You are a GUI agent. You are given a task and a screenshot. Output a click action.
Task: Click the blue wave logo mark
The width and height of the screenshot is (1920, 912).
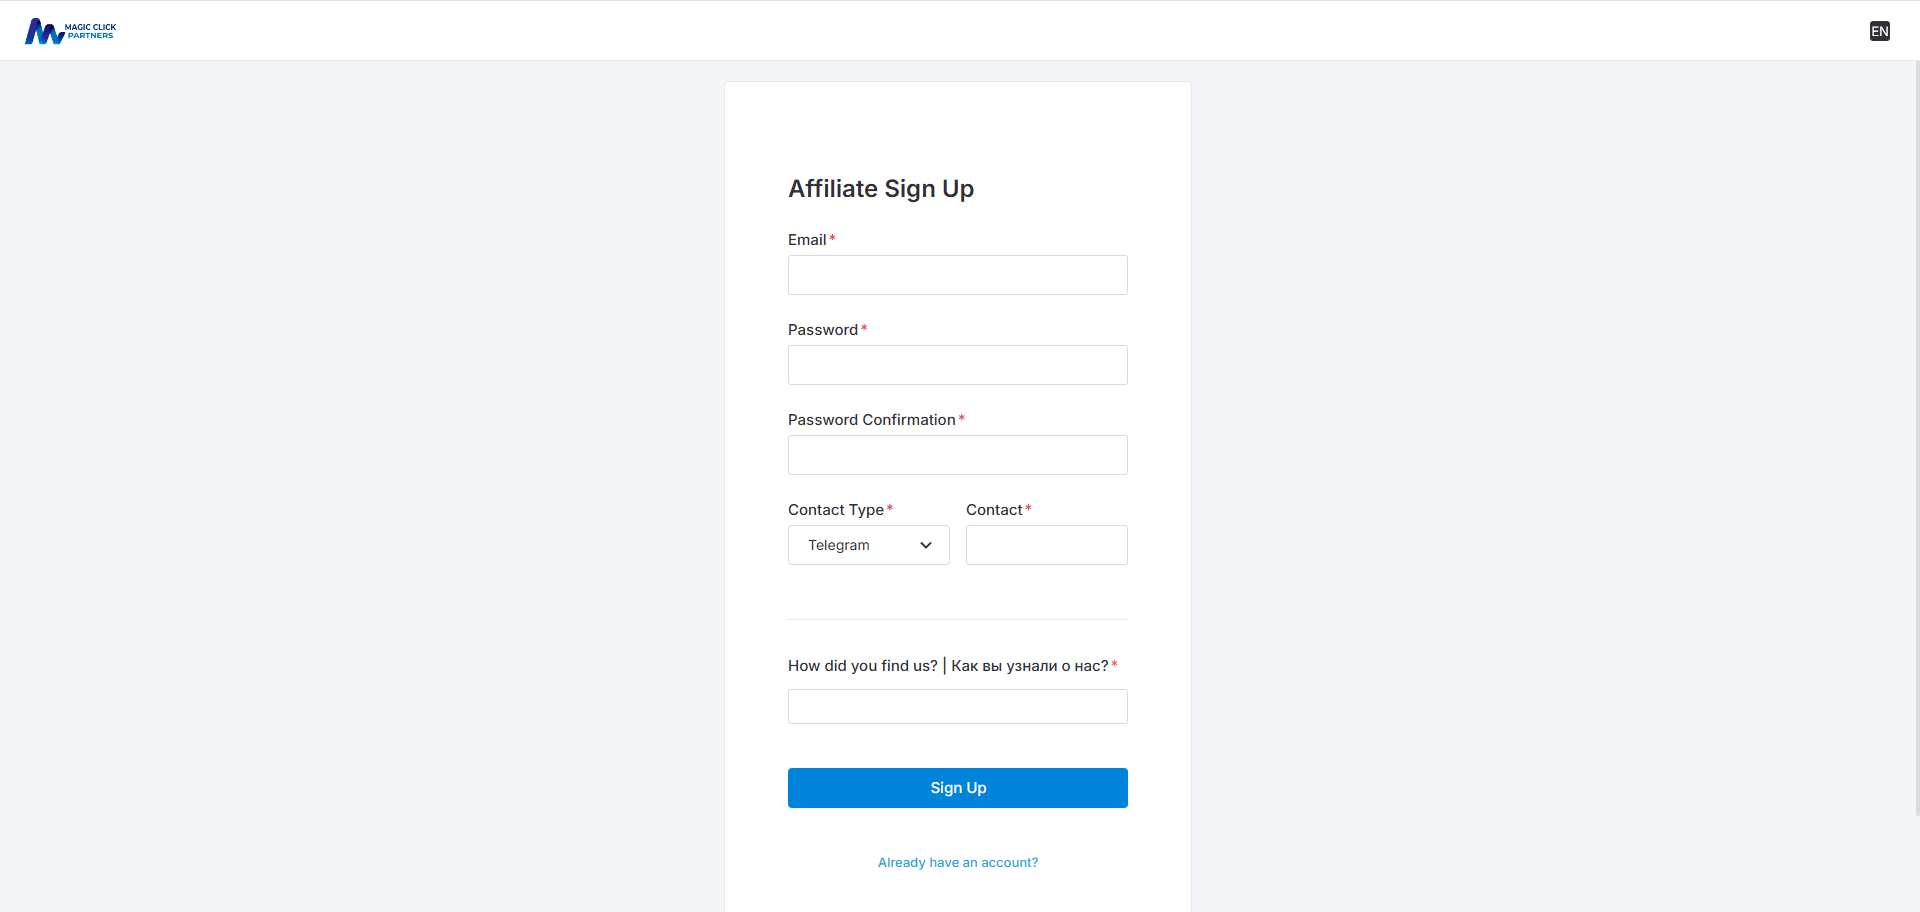point(42,30)
